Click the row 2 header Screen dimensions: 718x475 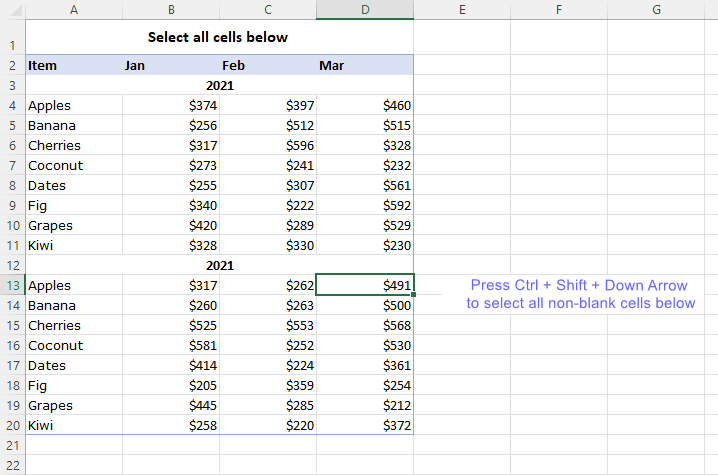[x=12, y=65]
